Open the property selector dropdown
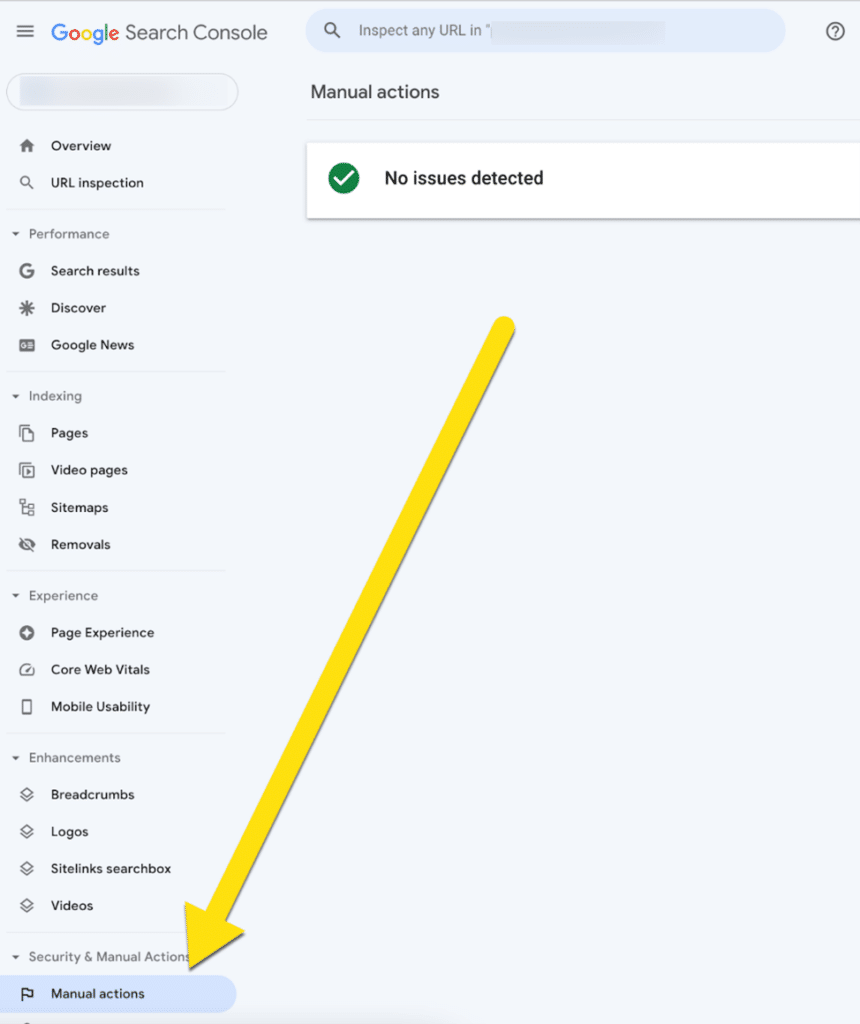The width and height of the screenshot is (860, 1024). coord(122,91)
